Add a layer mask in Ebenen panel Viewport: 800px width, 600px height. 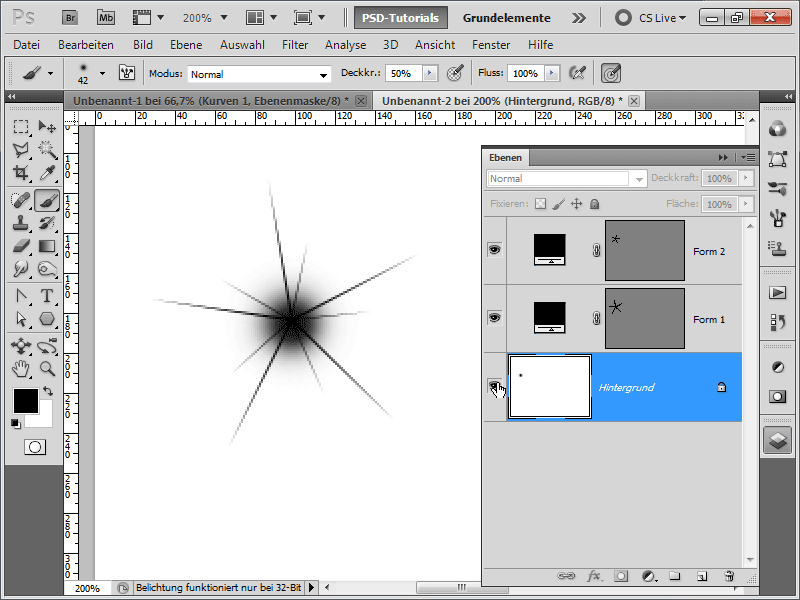pyautogui.click(x=621, y=576)
